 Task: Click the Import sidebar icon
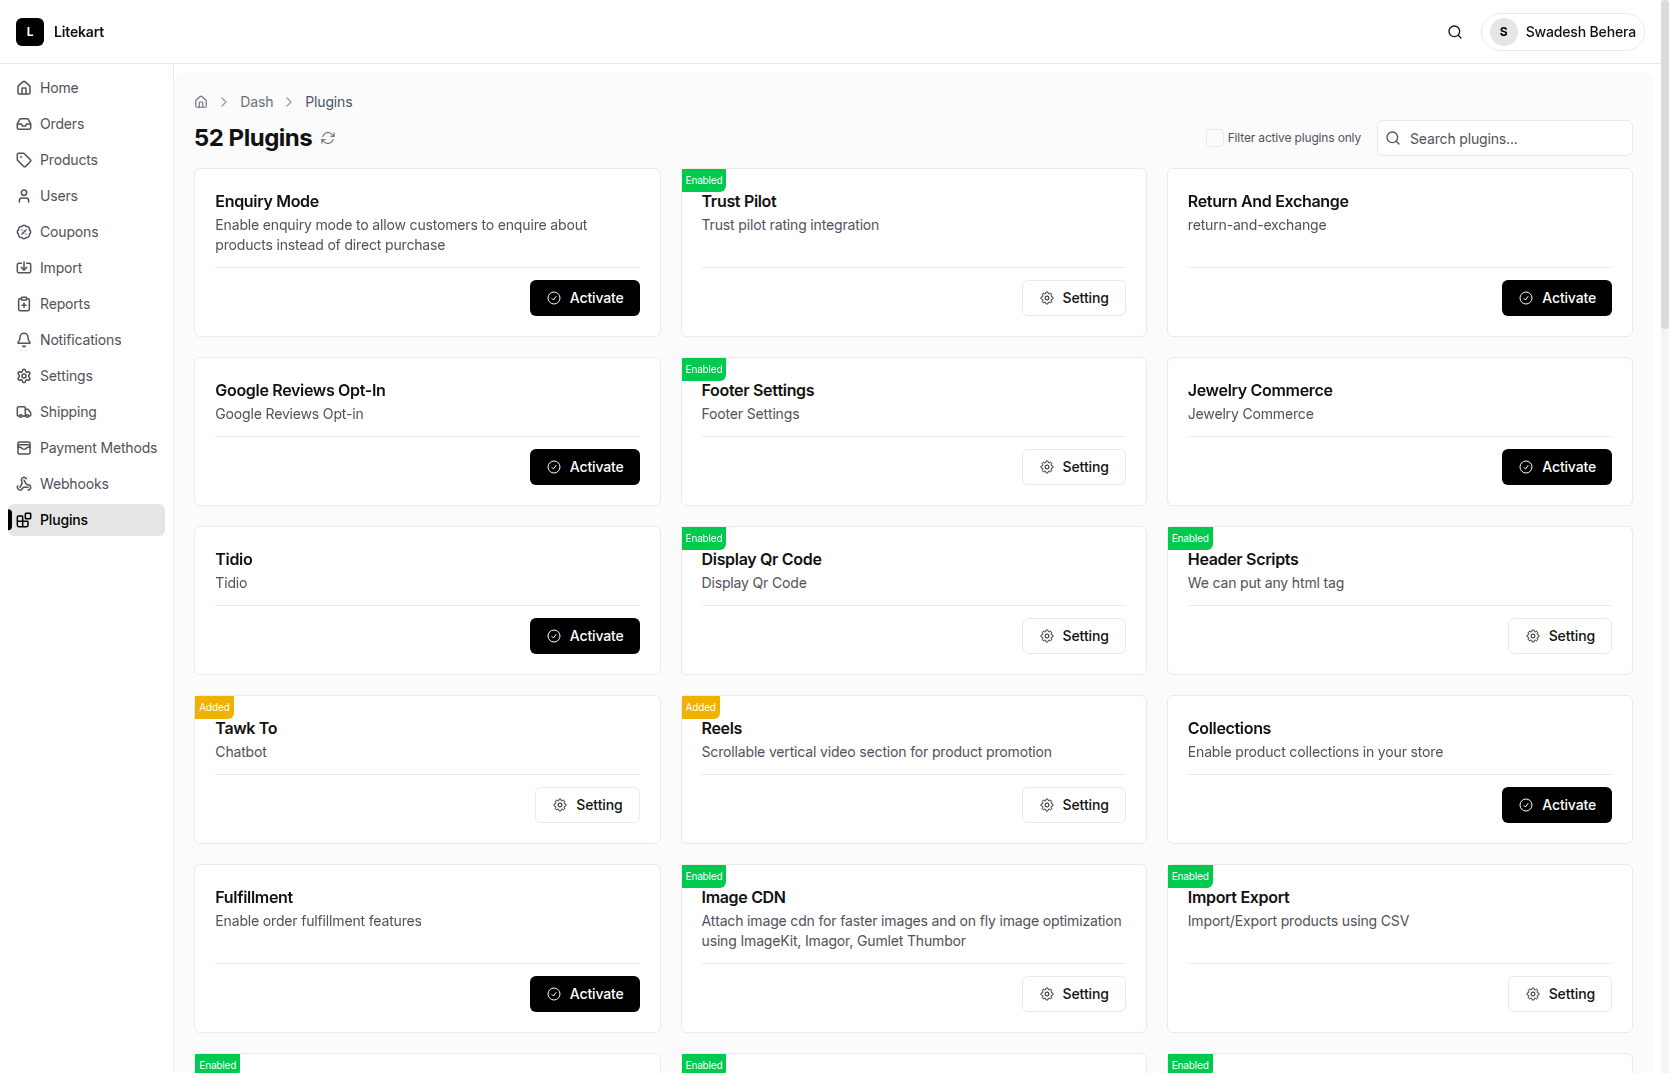click(24, 268)
